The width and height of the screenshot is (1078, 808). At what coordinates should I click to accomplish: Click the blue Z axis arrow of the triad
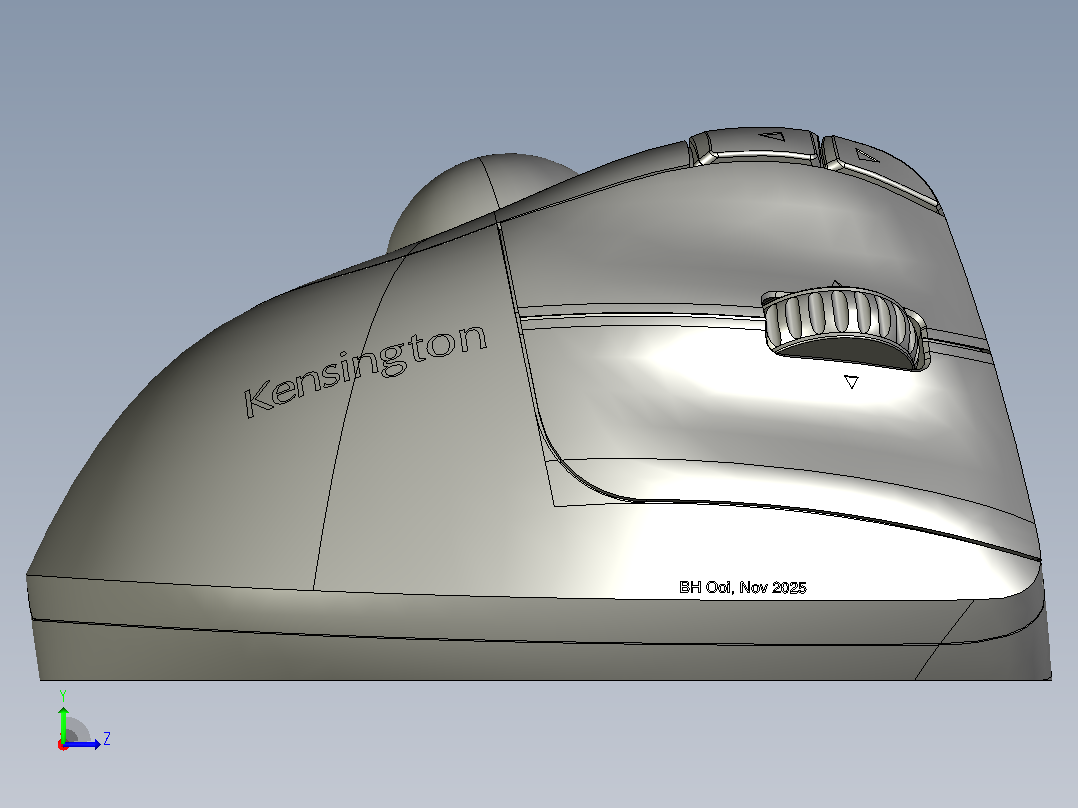pos(84,744)
